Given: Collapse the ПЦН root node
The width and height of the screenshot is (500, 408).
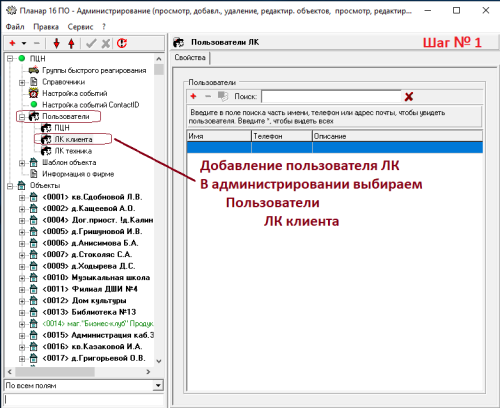Looking at the screenshot, I should [10, 59].
